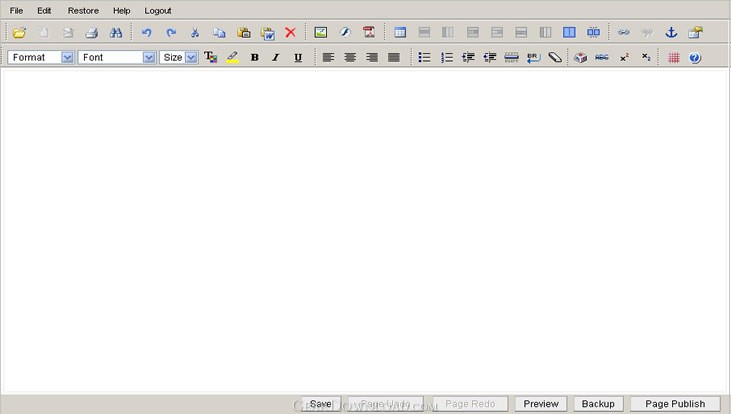Expand the Format dropdown
This screenshot has height=414, width=731.
[x=67, y=58]
